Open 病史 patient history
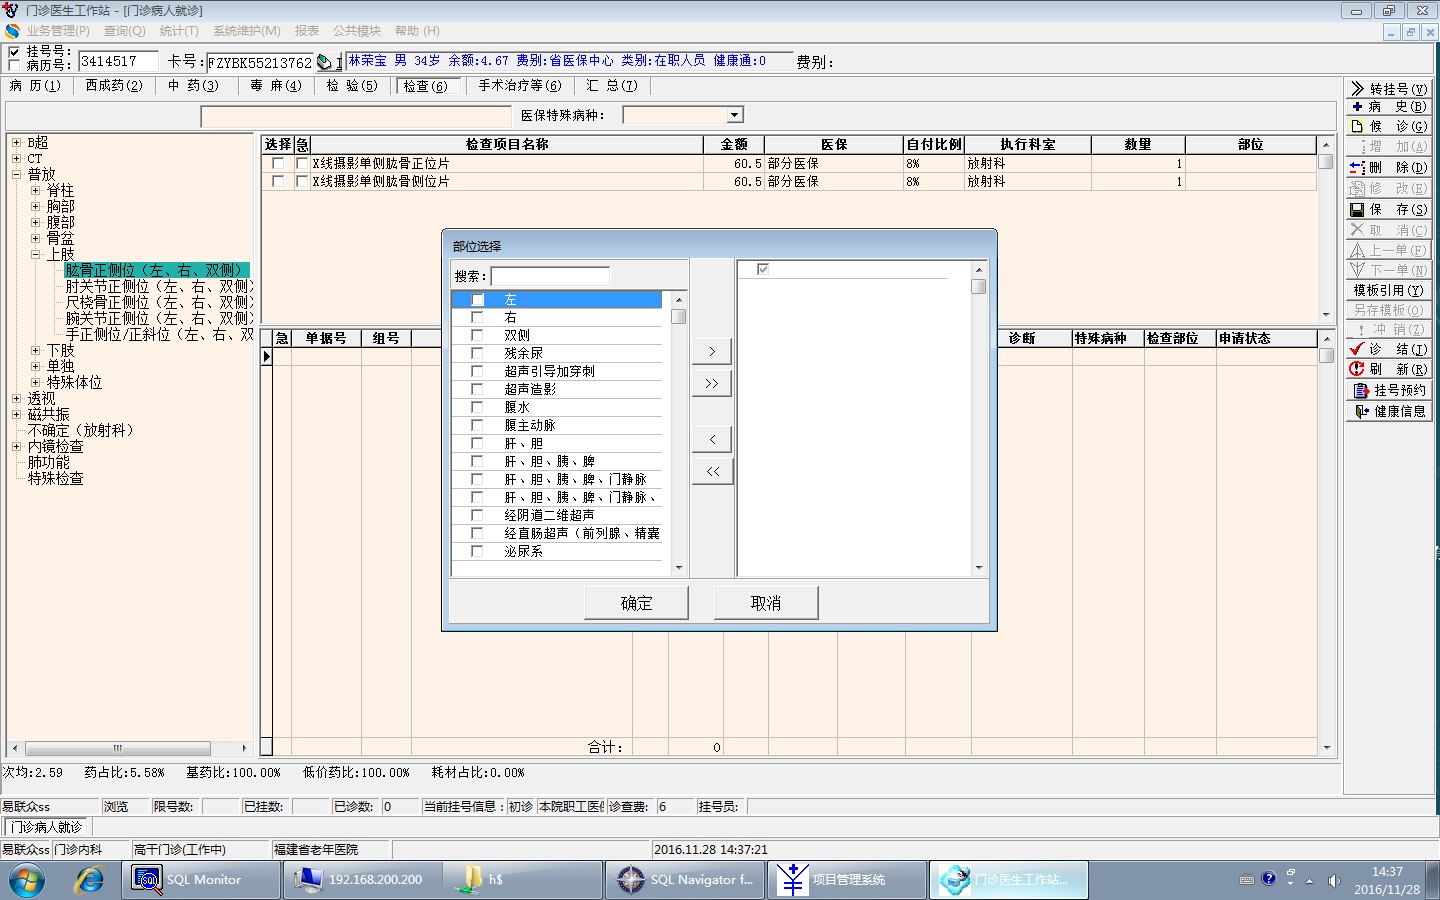The height and width of the screenshot is (900, 1440). (1389, 107)
